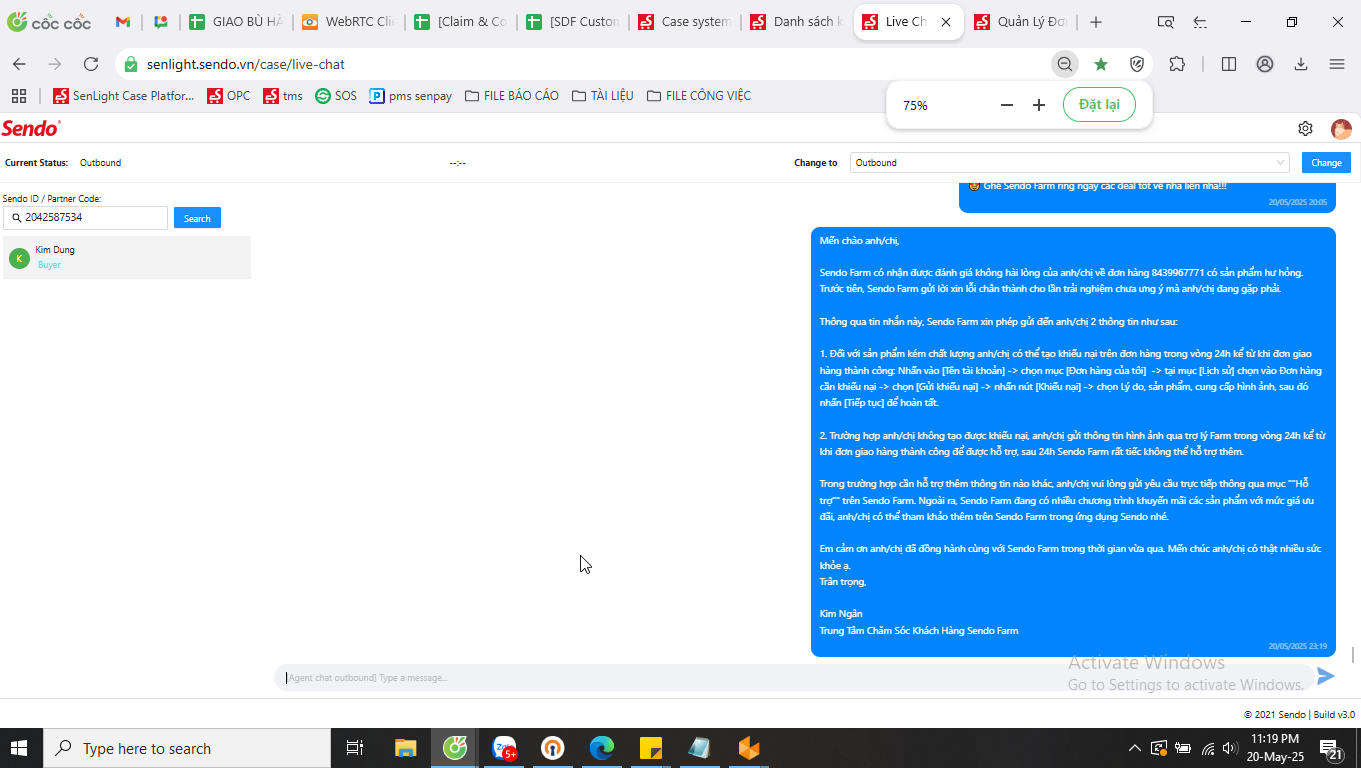
Task: Click the agent chat message input box
Action: [x=794, y=677]
